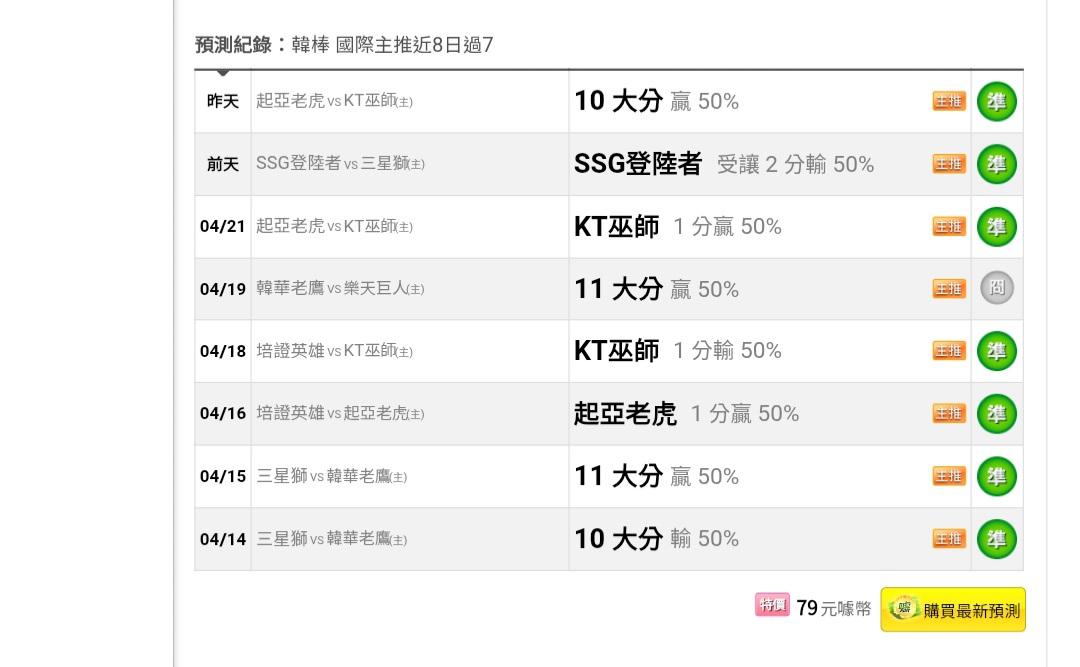Click the green 準 icon in 04/14 row
Image resolution: width=1080 pixels, height=667 pixels.
tap(996, 539)
